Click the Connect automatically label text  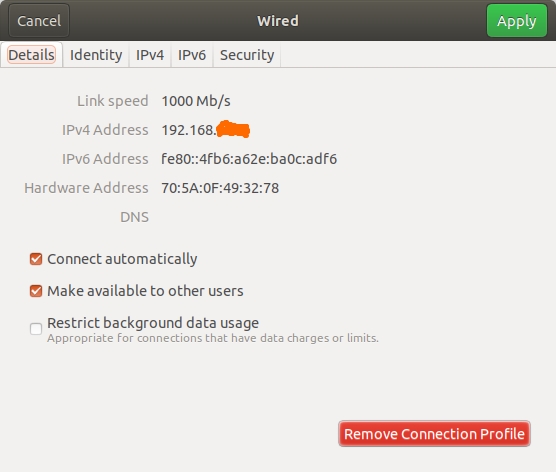click(x=122, y=259)
